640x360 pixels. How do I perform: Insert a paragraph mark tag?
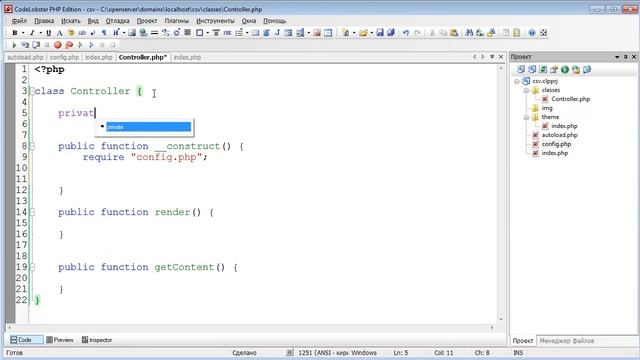pos(104,33)
